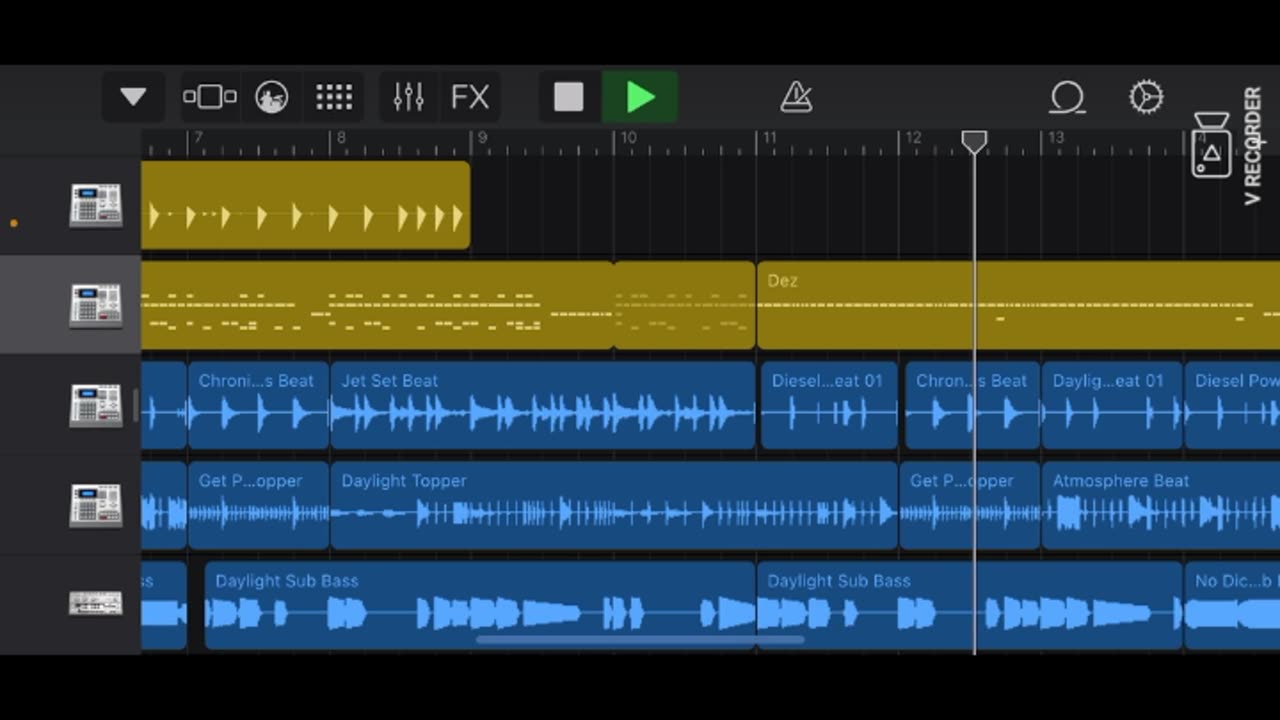Select the Daylight Topper region
Image resolution: width=1280 pixels, height=720 pixels.
[614, 505]
